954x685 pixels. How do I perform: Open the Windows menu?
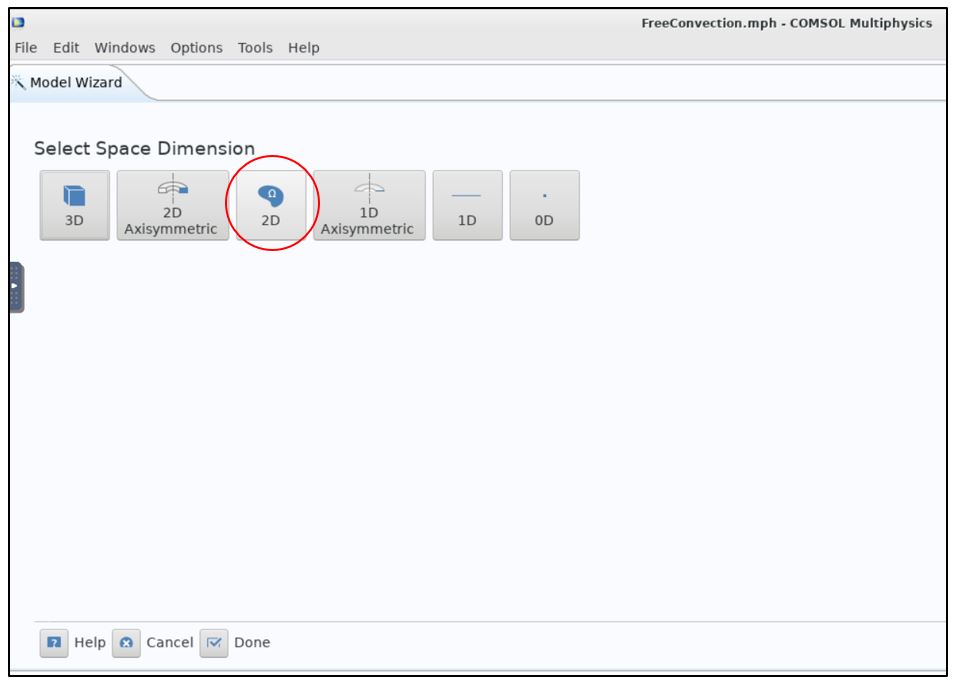pos(125,47)
